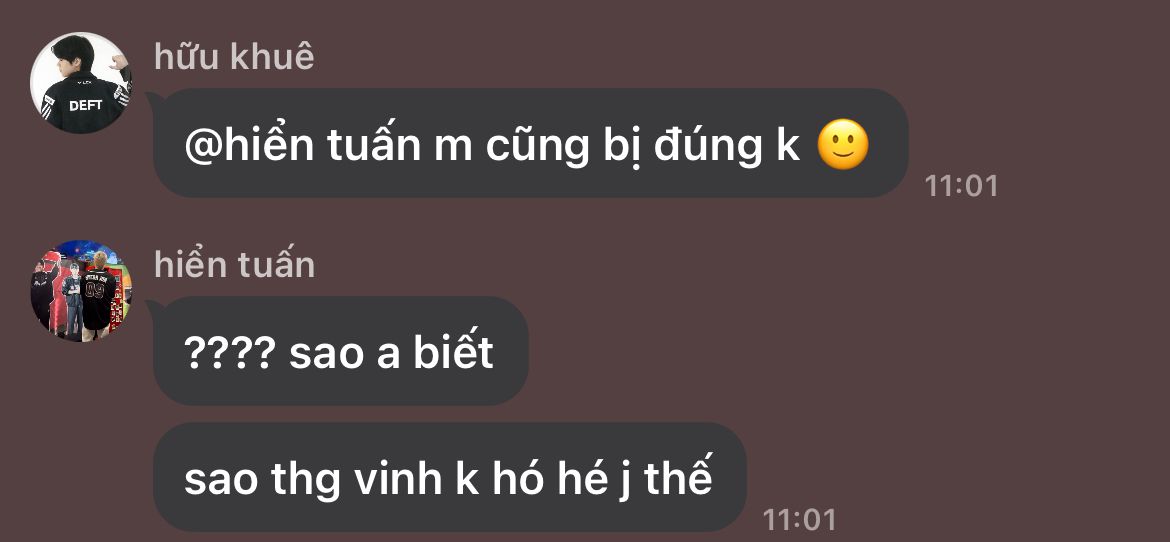Click the DEFT jersey text on avatar
Image resolution: width=1170 pixels, height=542 pixels.
(x=85, y=105)
